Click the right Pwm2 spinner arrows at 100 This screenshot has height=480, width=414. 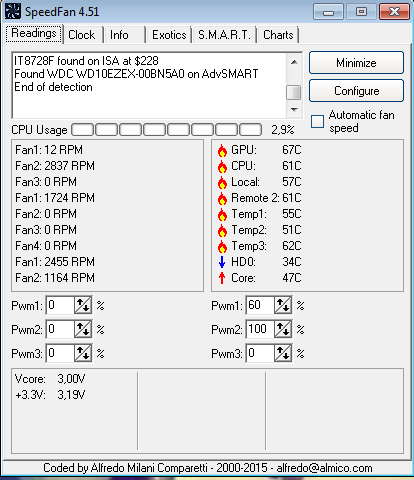tap(283, 329)
